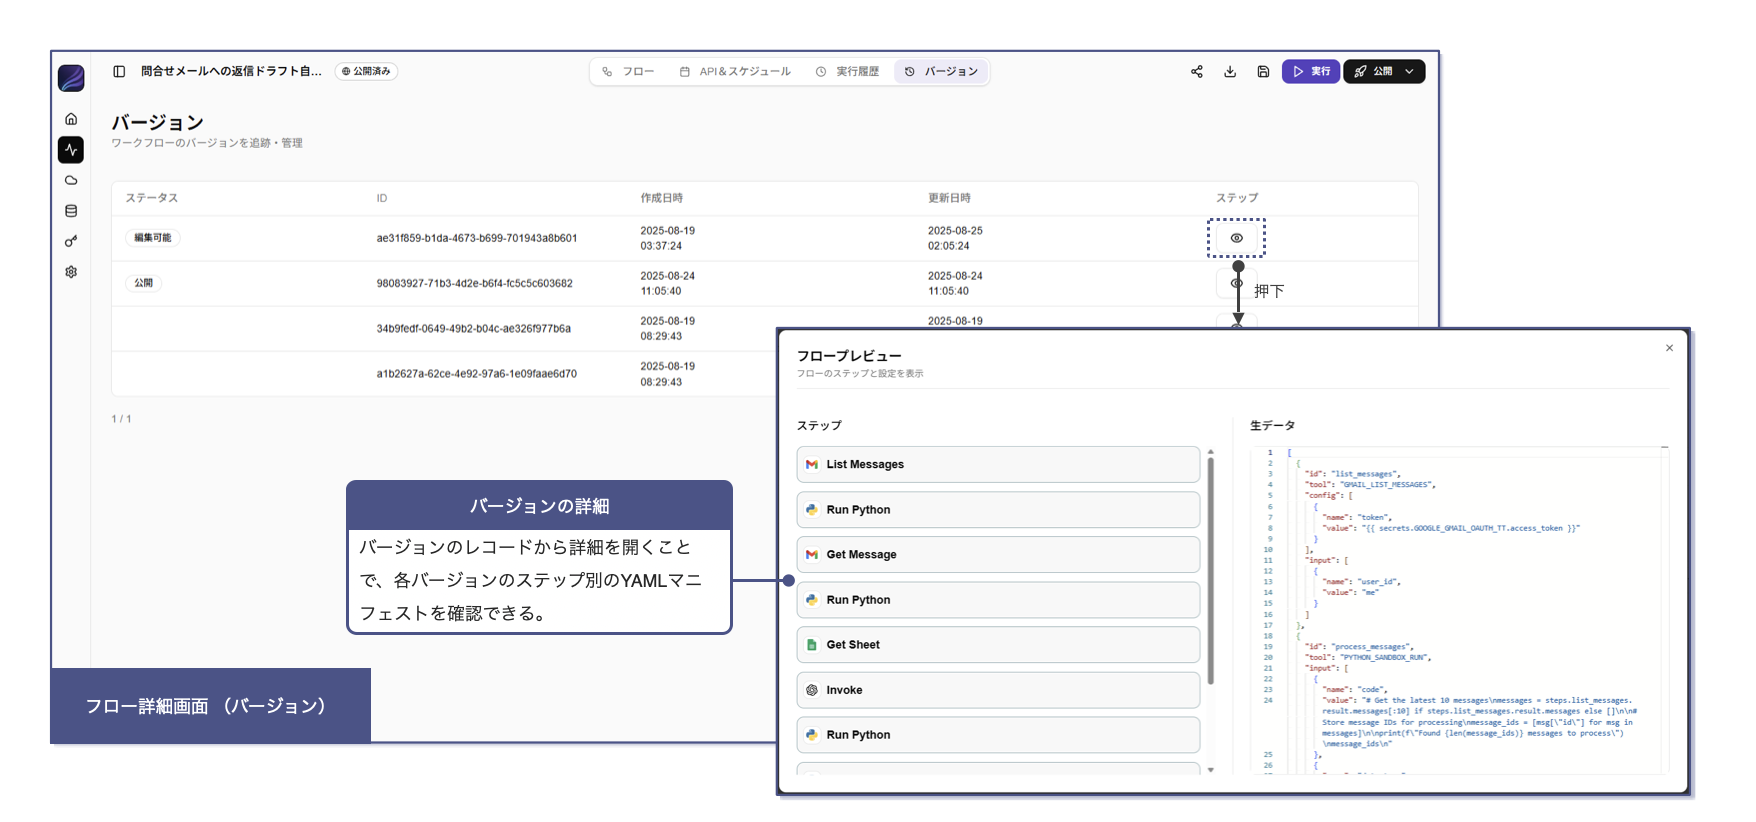Click the OpenAI icon on Invoke step

[x=812, y=690]
